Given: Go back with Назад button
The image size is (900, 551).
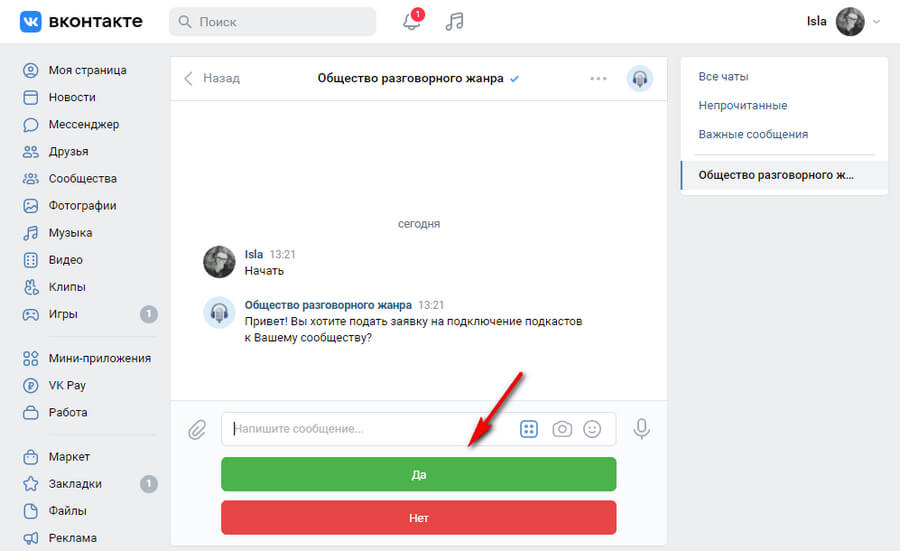Looking at the screenshot, I should pyautogui.click(x=212, y=78).
